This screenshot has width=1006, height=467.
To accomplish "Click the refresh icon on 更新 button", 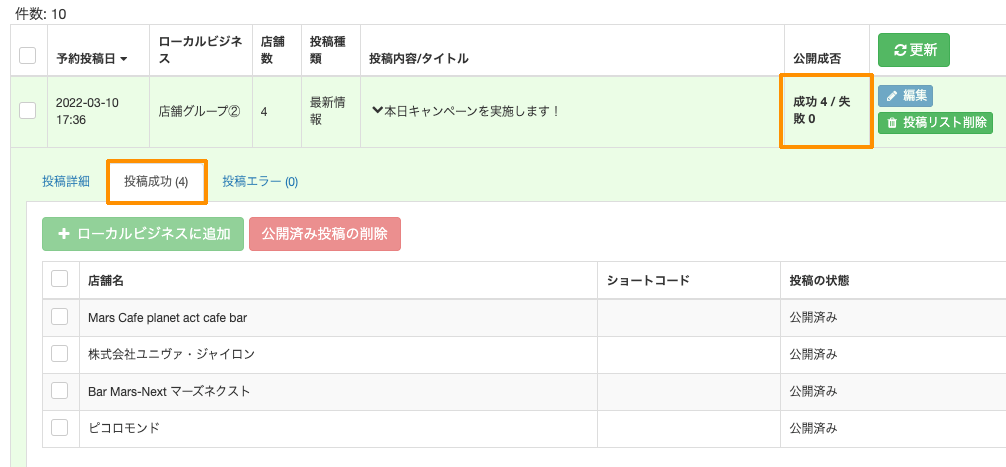I will point(900,50).
